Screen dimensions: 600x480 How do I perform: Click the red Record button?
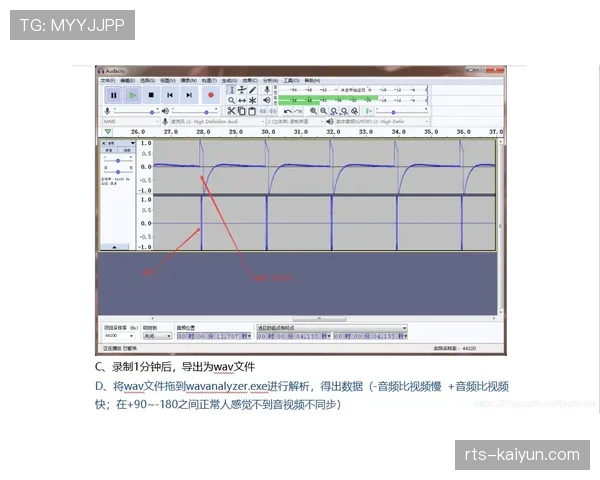(210, 95)
